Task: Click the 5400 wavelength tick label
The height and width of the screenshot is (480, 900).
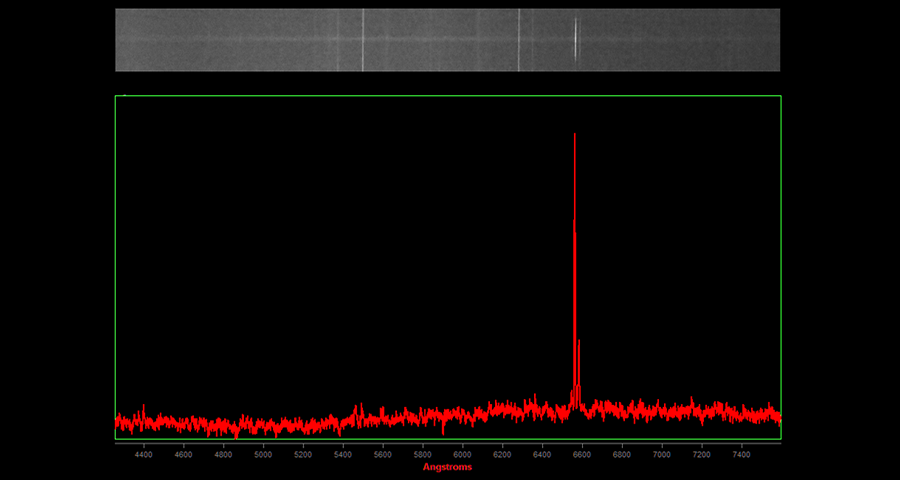Action: tap(343, 454)
